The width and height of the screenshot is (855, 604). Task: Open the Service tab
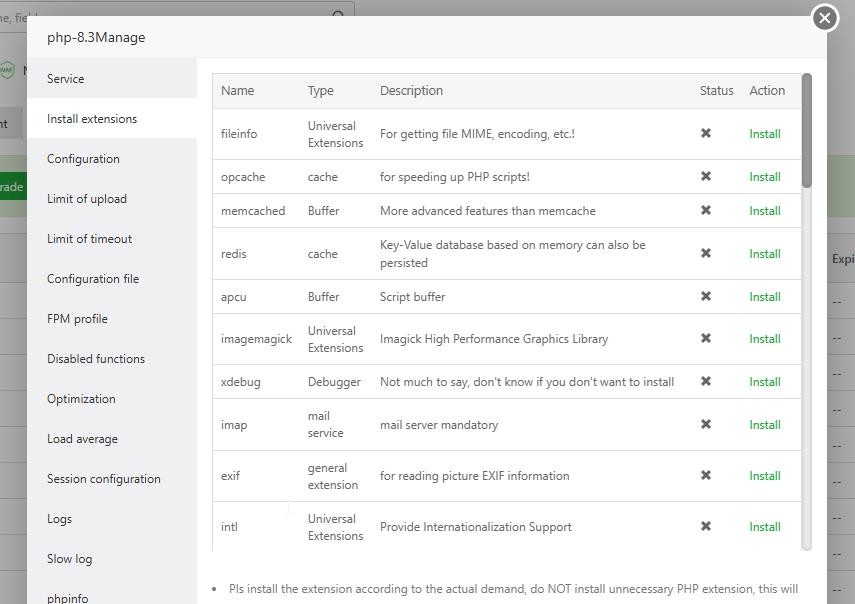[66, 79]
